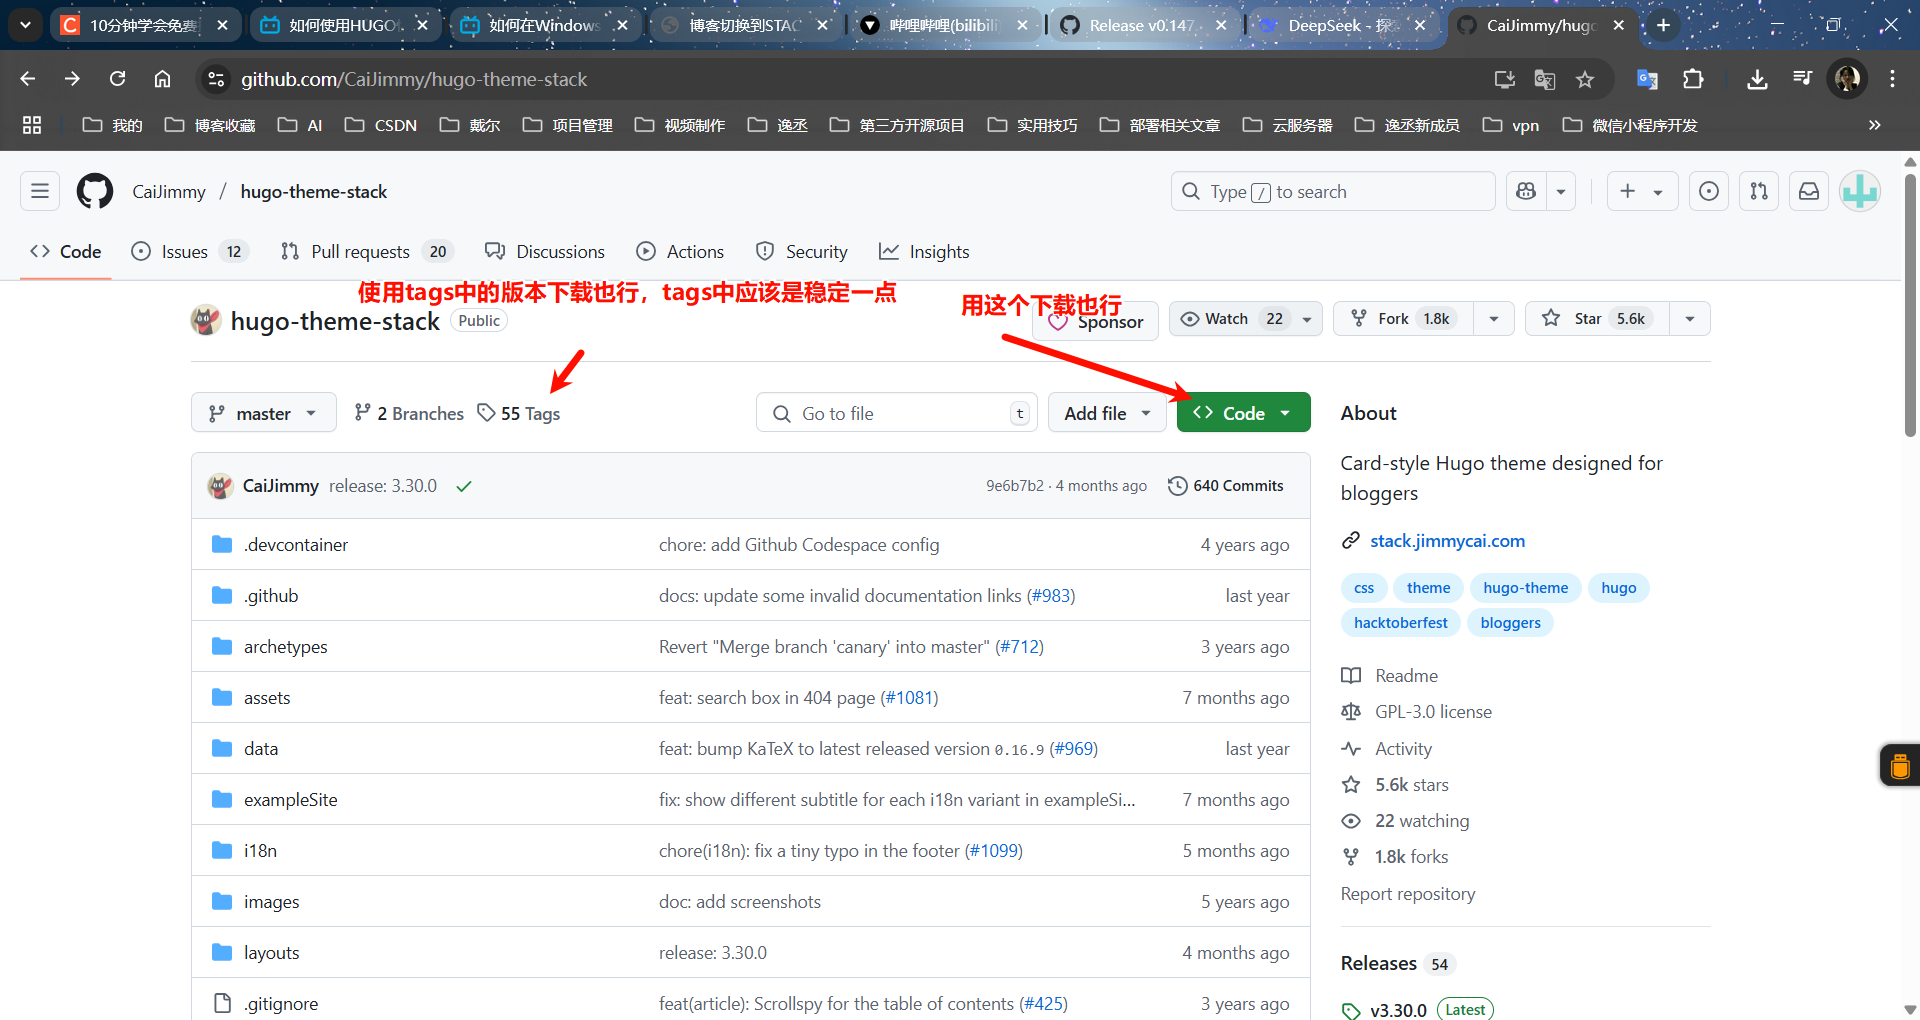Image resolution: width=1920 pixels, height=1020 pixels.
Task: Expand the master branch selector
Action: coord(264,413)
